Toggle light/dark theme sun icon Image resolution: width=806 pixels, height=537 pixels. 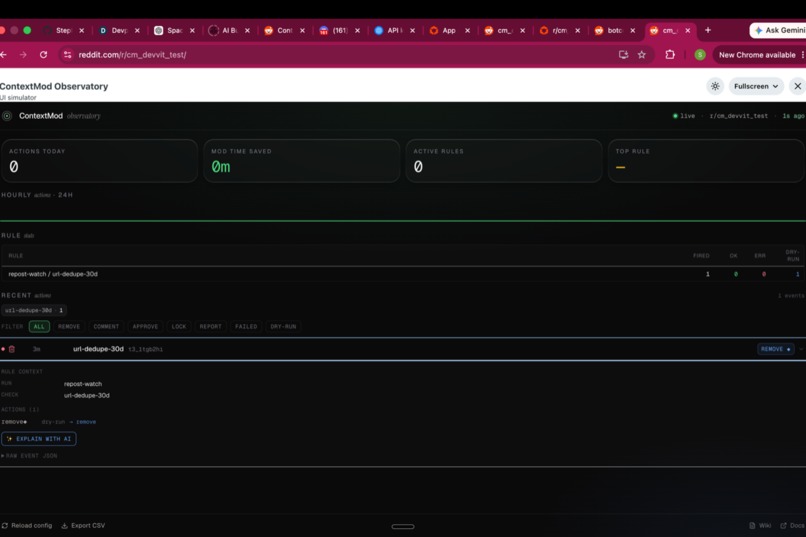[715, 86]
